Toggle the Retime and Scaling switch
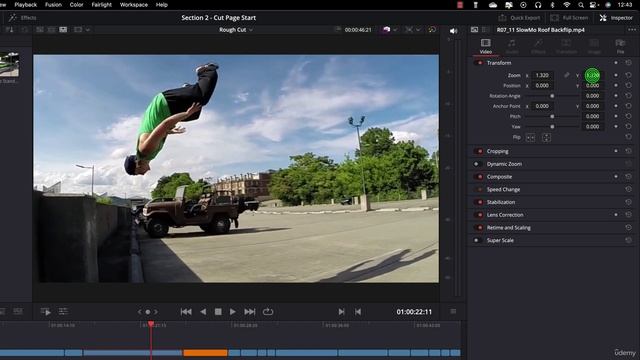This screenshot has height=360, width=640. 479,228
